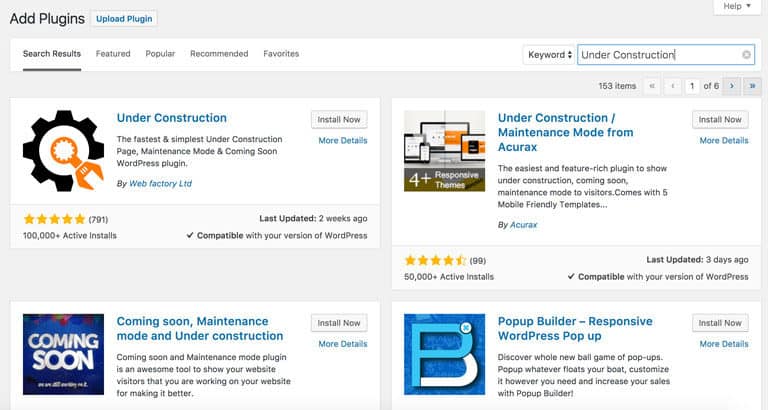This screenshot has height=410, width=768.
Task: Click the Upload Plugin button
Action: [124, 19]
